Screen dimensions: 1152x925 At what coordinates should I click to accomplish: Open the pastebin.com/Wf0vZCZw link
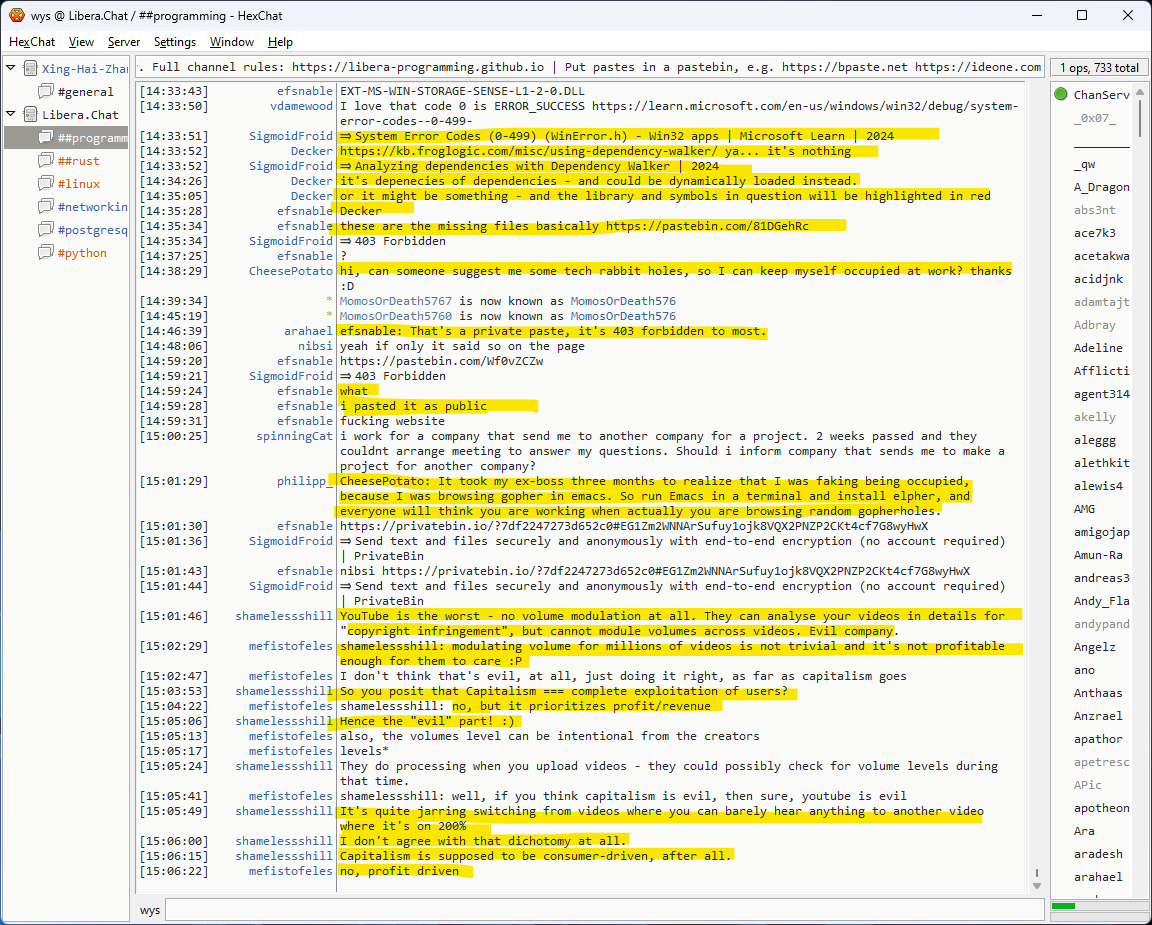pos(441,361)
